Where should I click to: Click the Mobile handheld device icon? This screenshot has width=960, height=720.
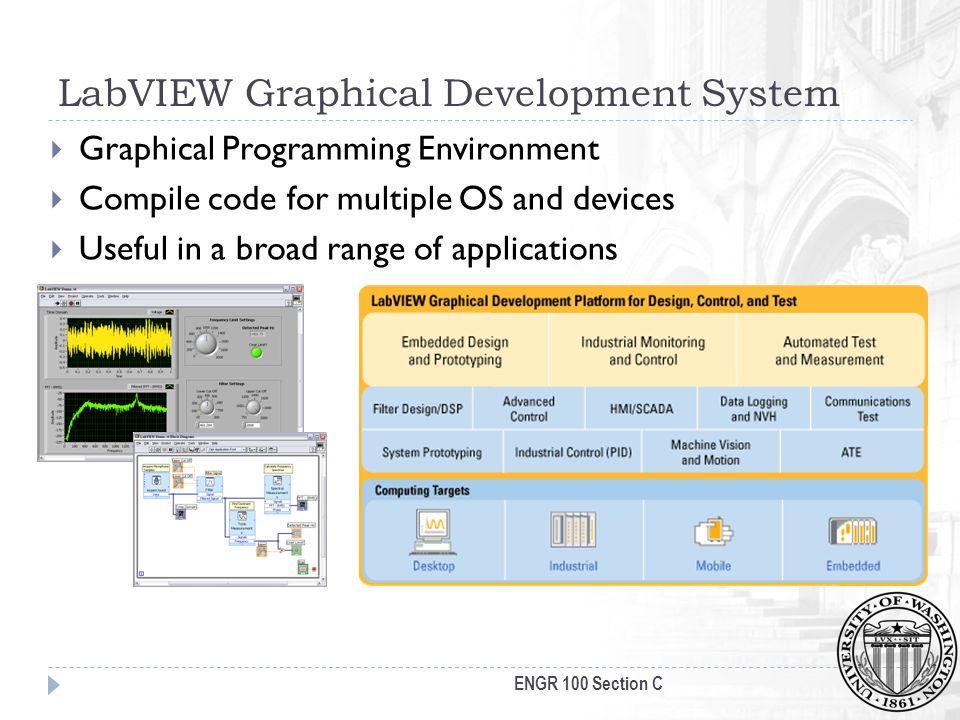pyautogui.click(x=713, y=532)
